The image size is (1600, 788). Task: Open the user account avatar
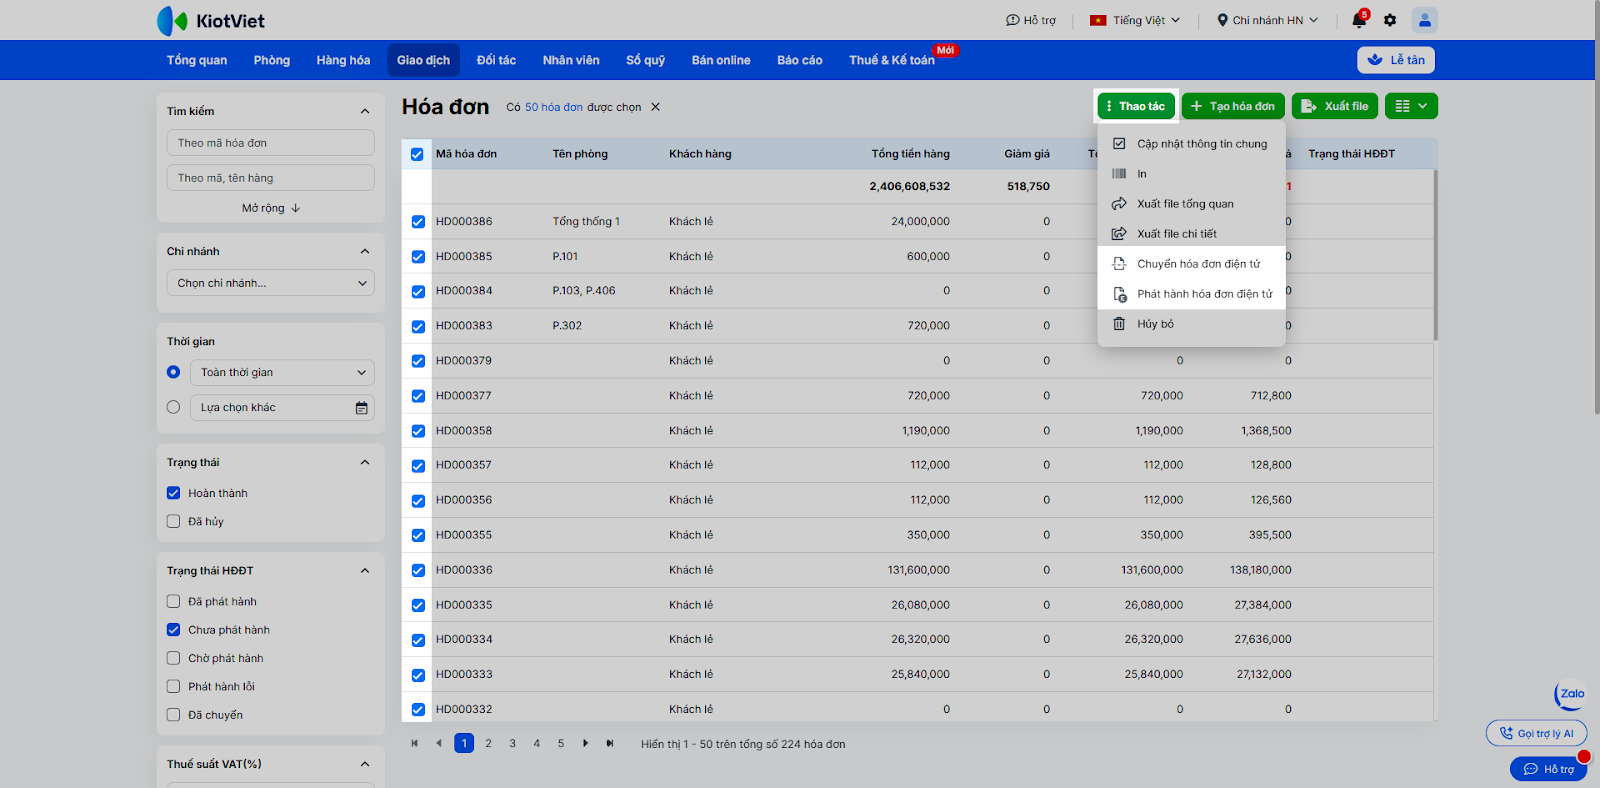(x=1424, y=20)
